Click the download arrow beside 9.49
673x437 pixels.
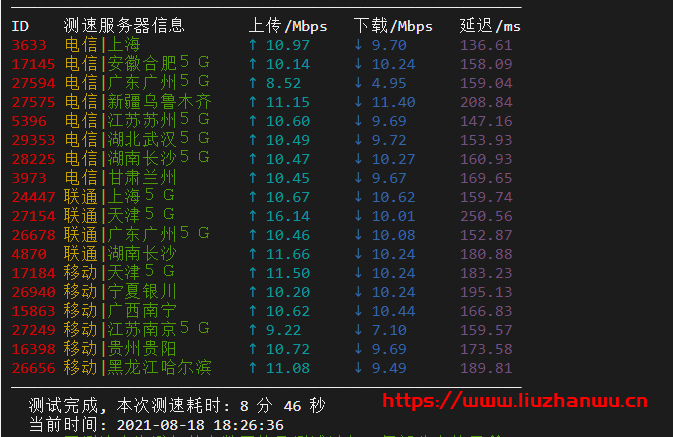tap(359, 366)
